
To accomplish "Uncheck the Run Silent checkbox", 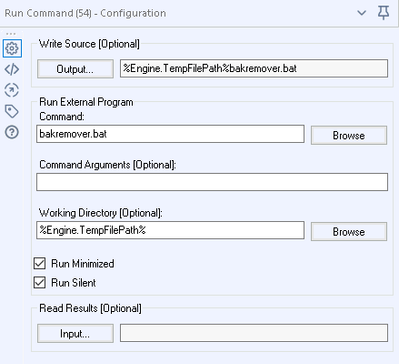I will point(40,283).
